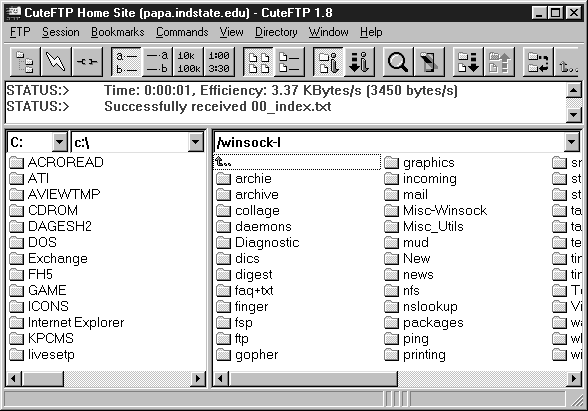Viewport: 588px width, 411px height.
Task: Select the Misc-Winsock remote folder
Action: pyautogui.click(x=436, y=210)
